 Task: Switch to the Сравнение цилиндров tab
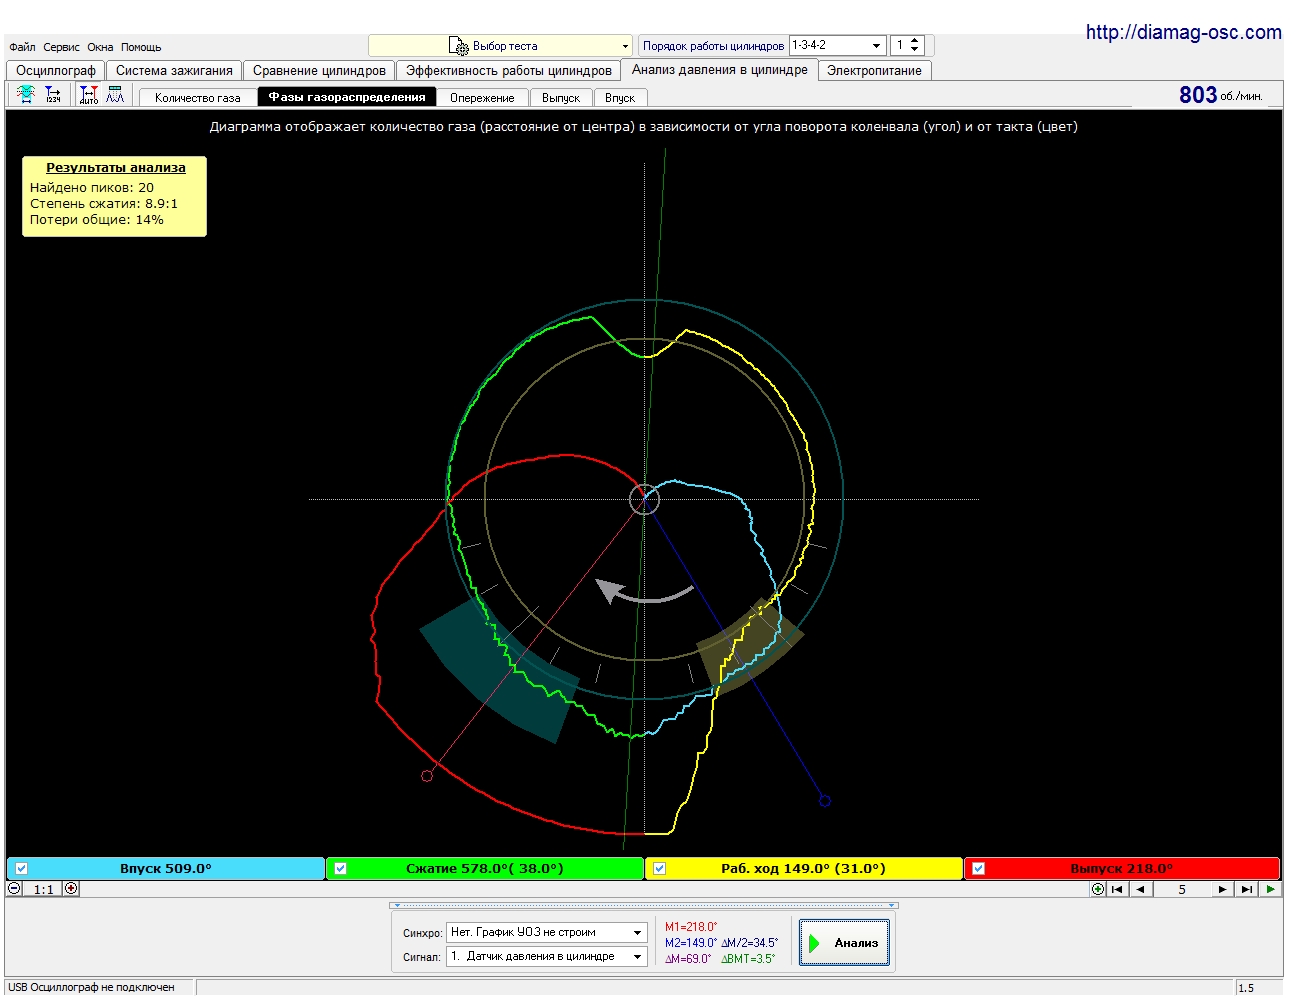(319, 71)
